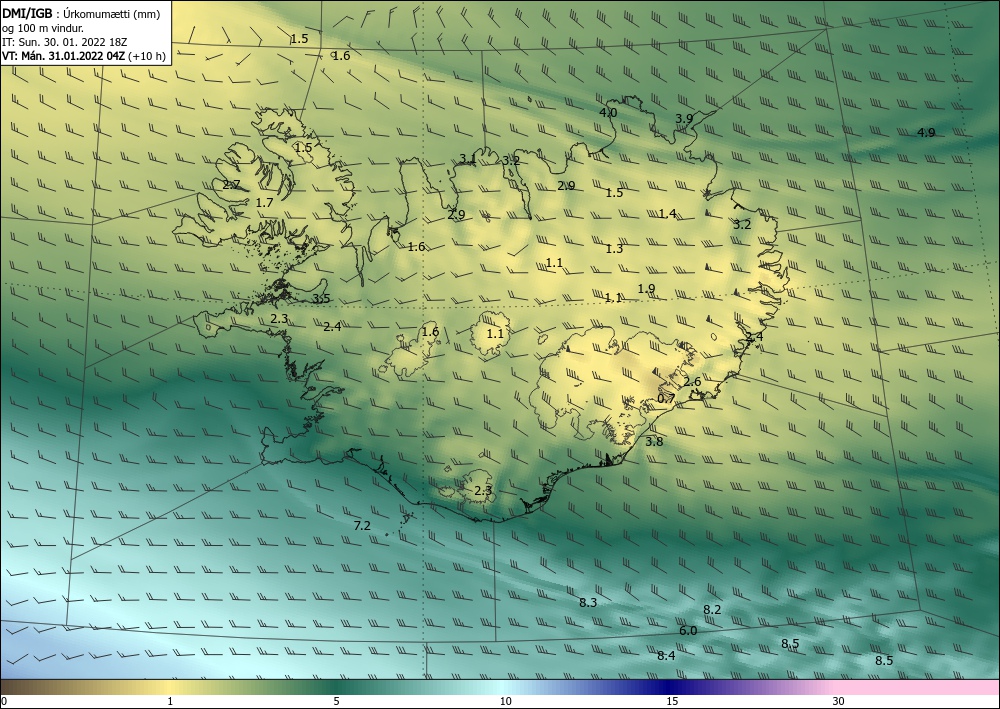Click the inland value 1.3

tap(614, 249)
